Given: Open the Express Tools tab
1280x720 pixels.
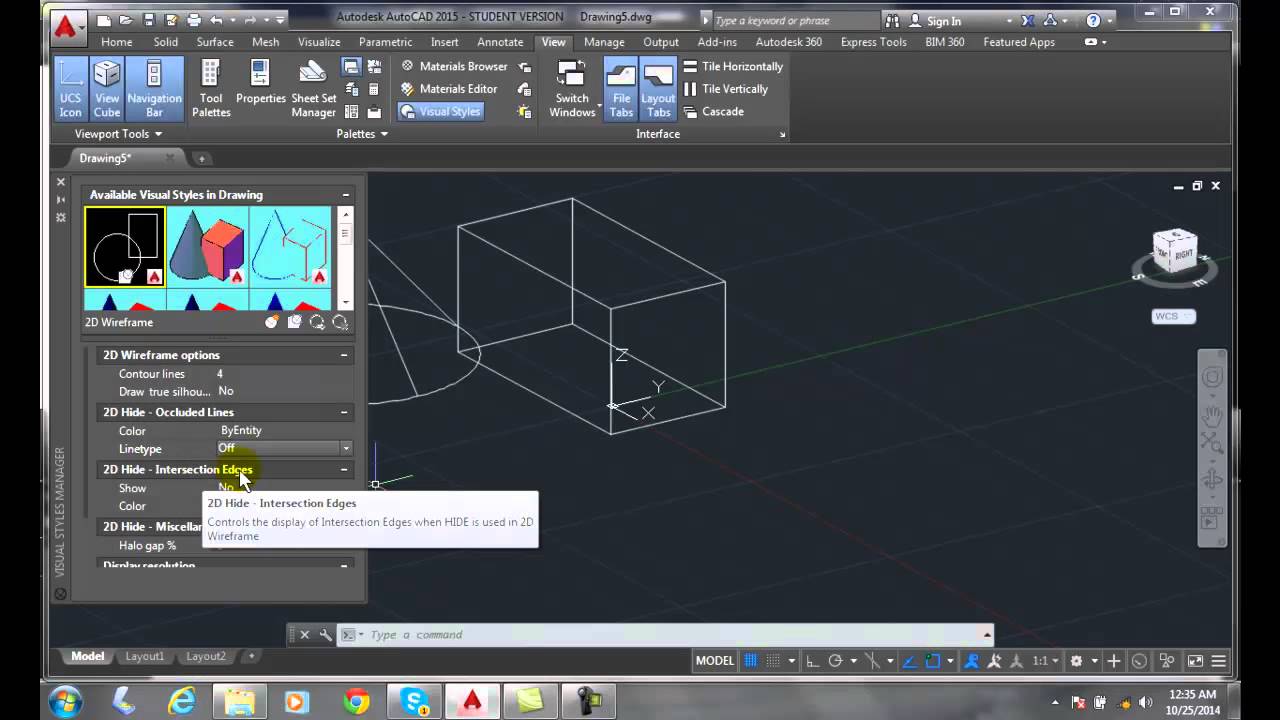Looking at the screenshot, I should click(873, 42).
